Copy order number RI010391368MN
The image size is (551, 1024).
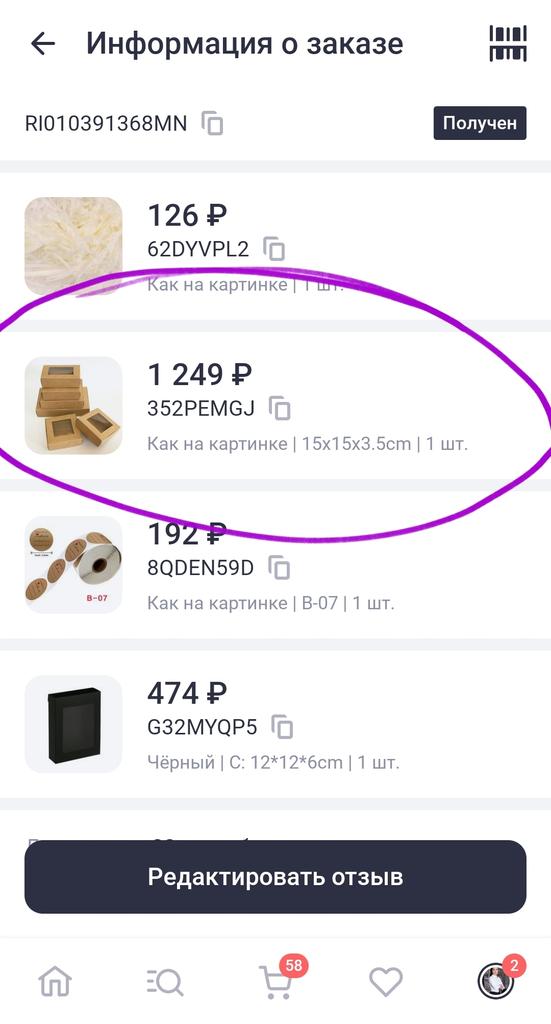pos(212,123)
